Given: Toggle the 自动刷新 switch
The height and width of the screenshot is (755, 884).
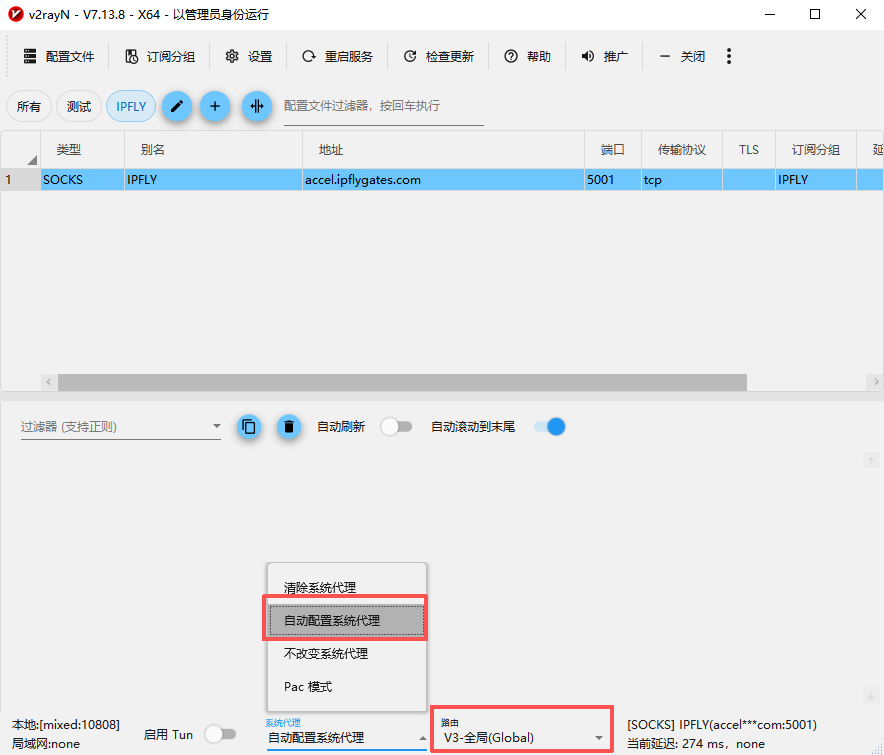Looking at the screenshot, I should [396, 427].
